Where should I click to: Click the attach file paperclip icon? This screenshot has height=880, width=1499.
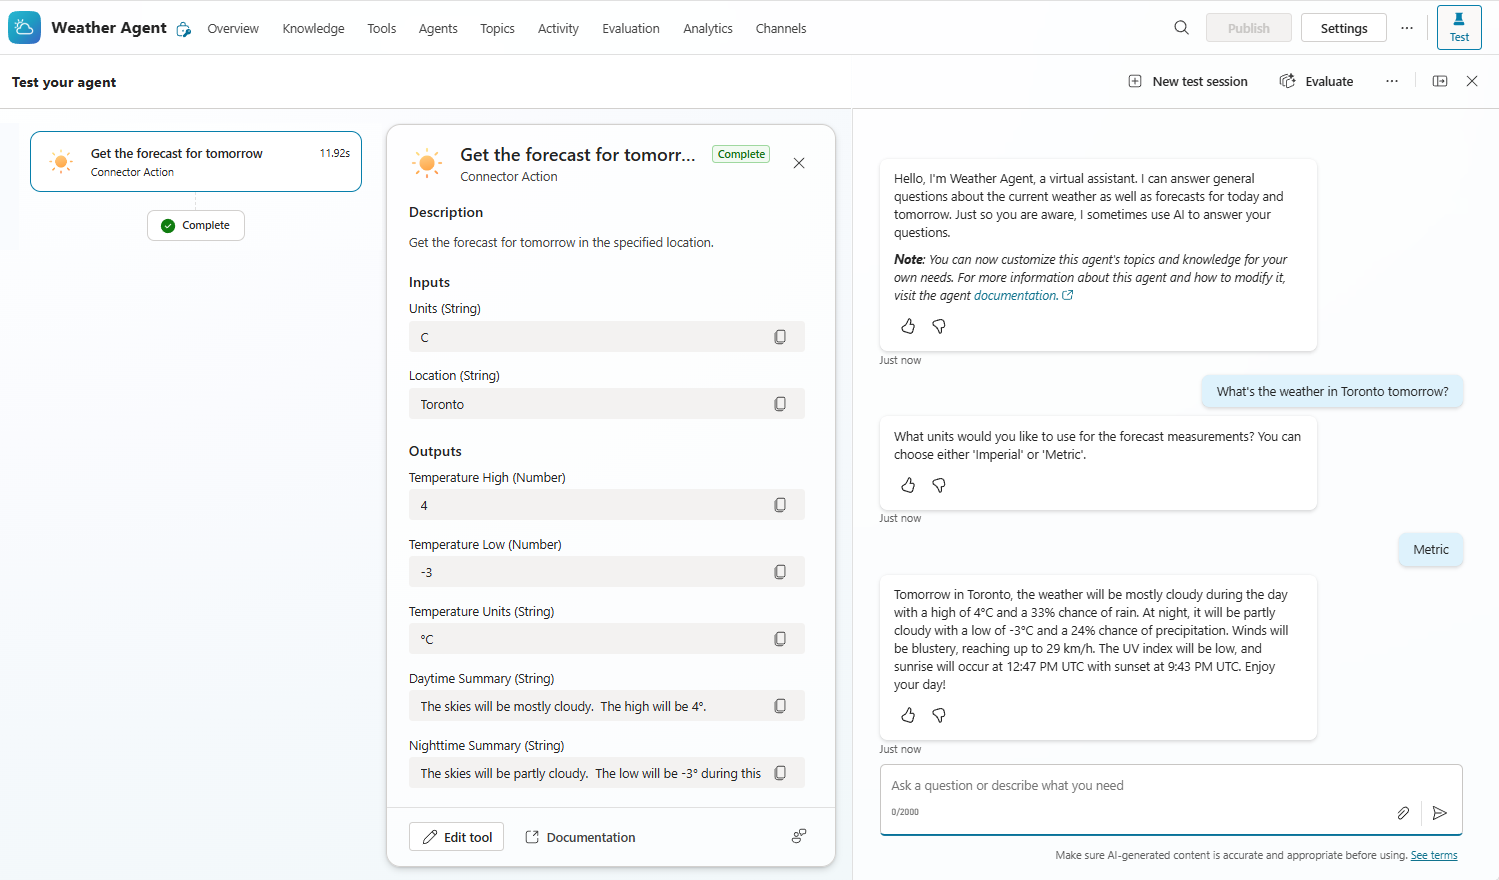(1403, 813)
